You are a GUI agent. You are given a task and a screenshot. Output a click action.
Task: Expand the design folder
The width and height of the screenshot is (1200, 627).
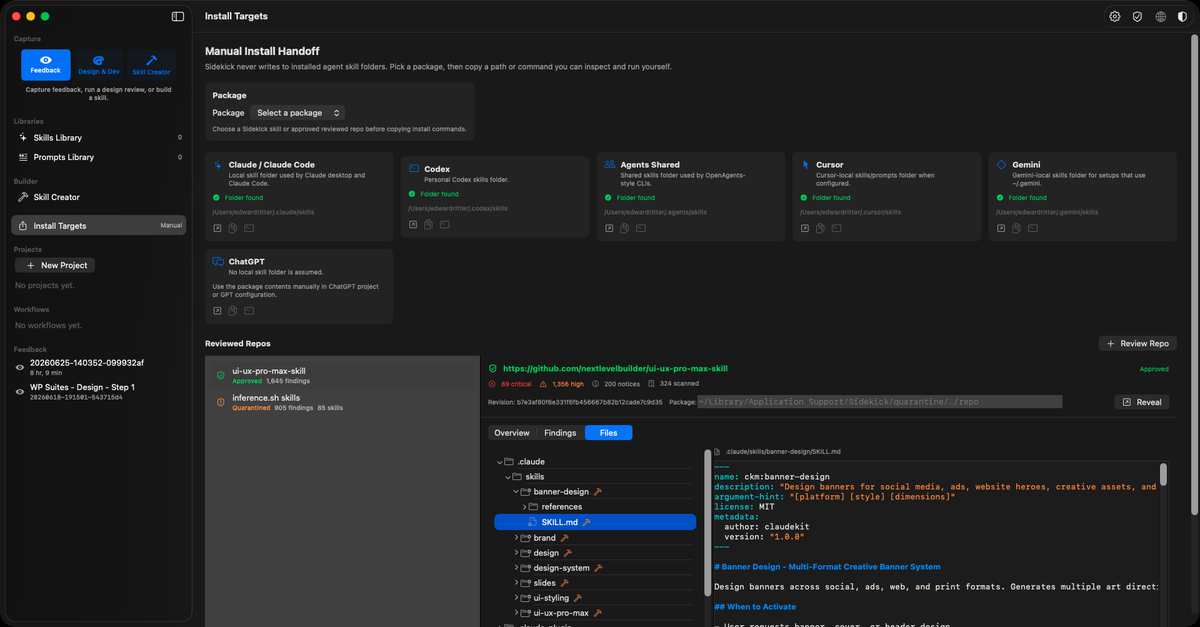[516, 553]
